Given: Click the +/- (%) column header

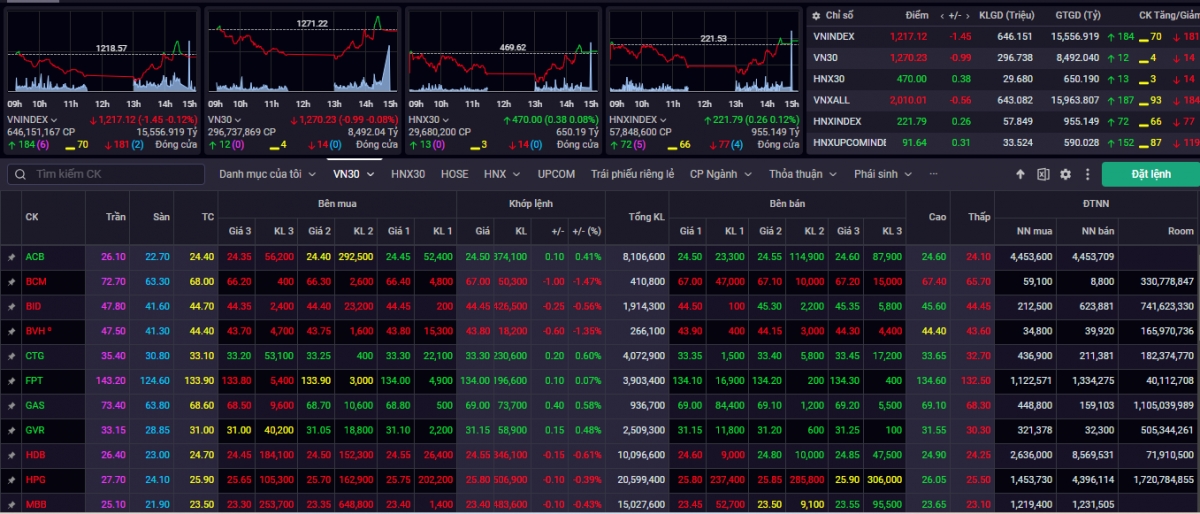Looking at the screenshot, I should click(x=587, y=230).
